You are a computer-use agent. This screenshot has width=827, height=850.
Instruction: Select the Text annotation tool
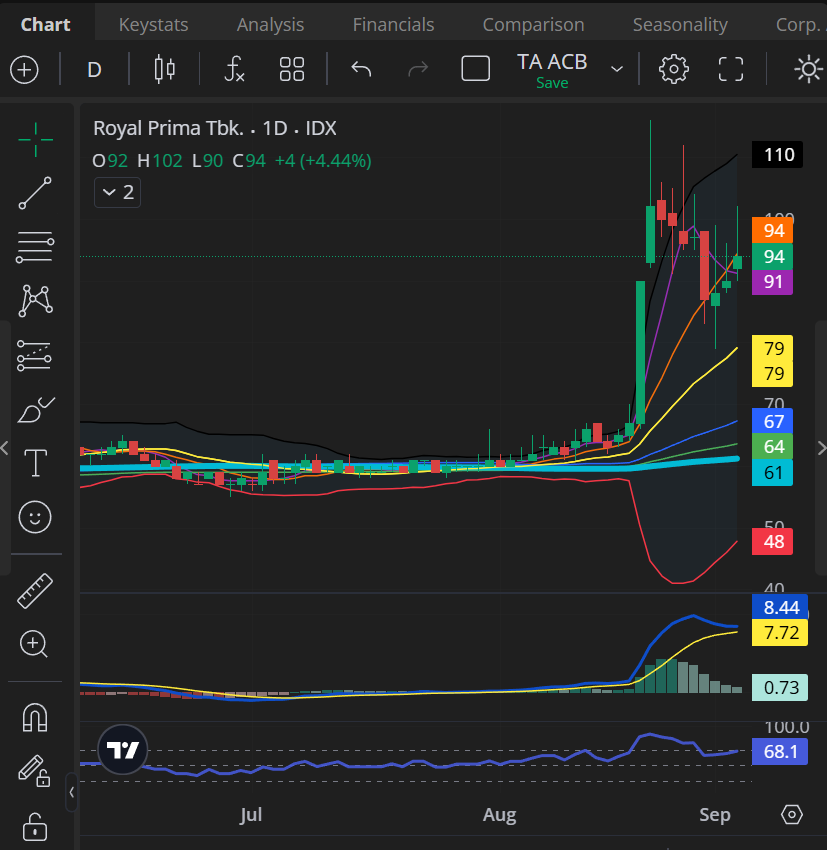coord(35,463)
